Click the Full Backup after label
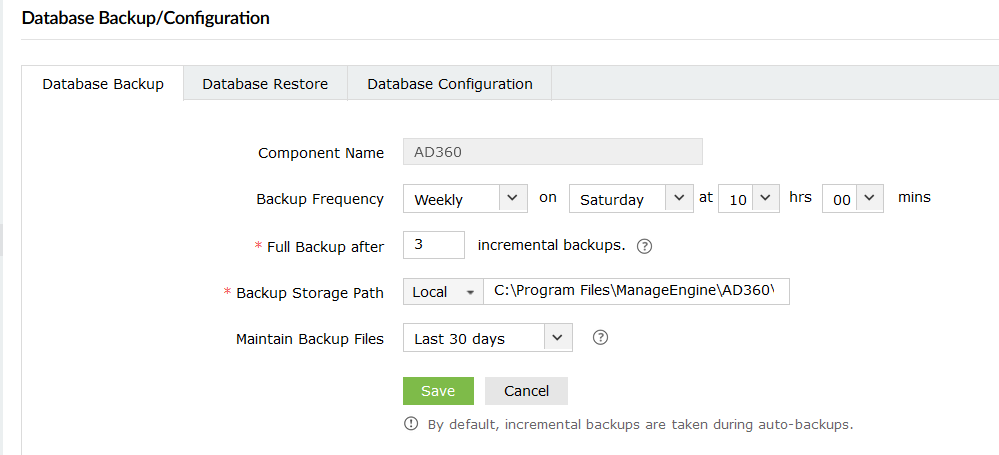Image resolution: width=999 pixels, height=455 pixels. point(325,247)
